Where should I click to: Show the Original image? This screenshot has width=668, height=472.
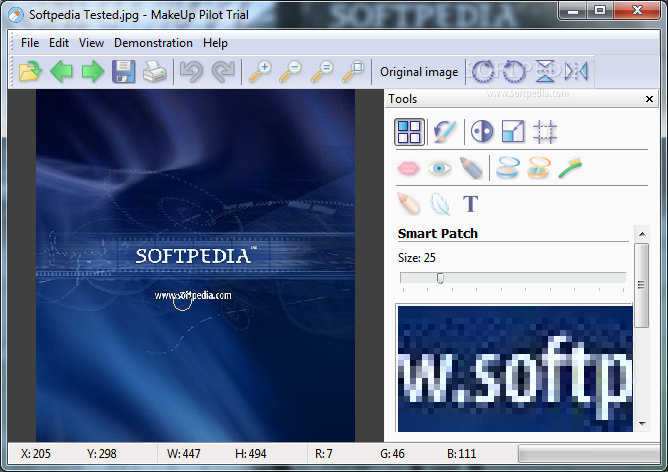[x=419, y=72]
